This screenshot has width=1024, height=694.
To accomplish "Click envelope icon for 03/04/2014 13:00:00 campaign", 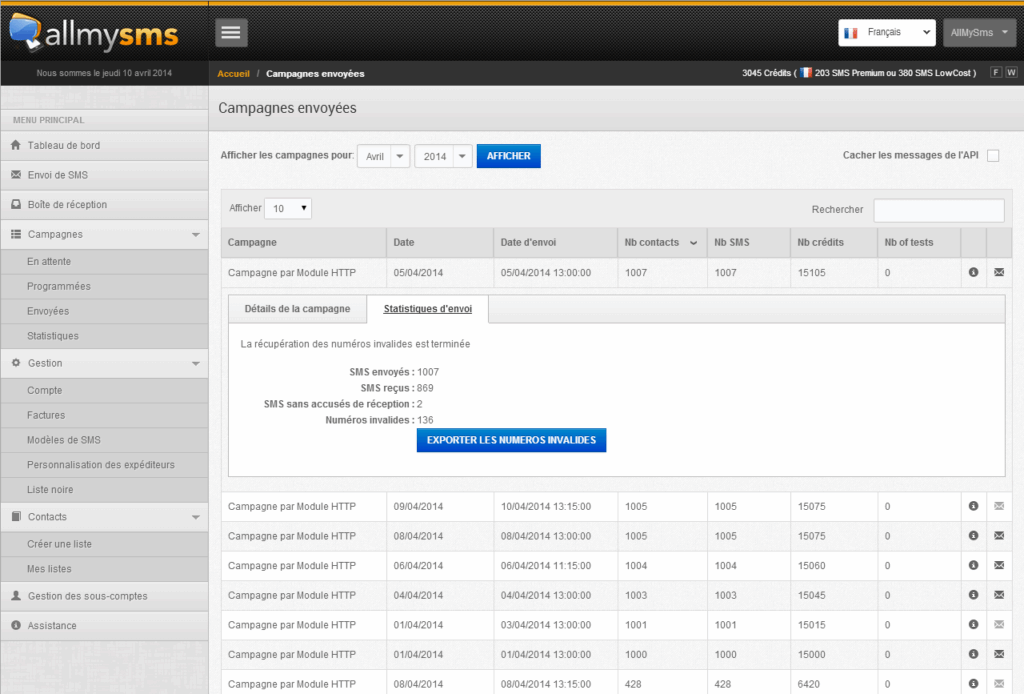I will pos(999,625).
